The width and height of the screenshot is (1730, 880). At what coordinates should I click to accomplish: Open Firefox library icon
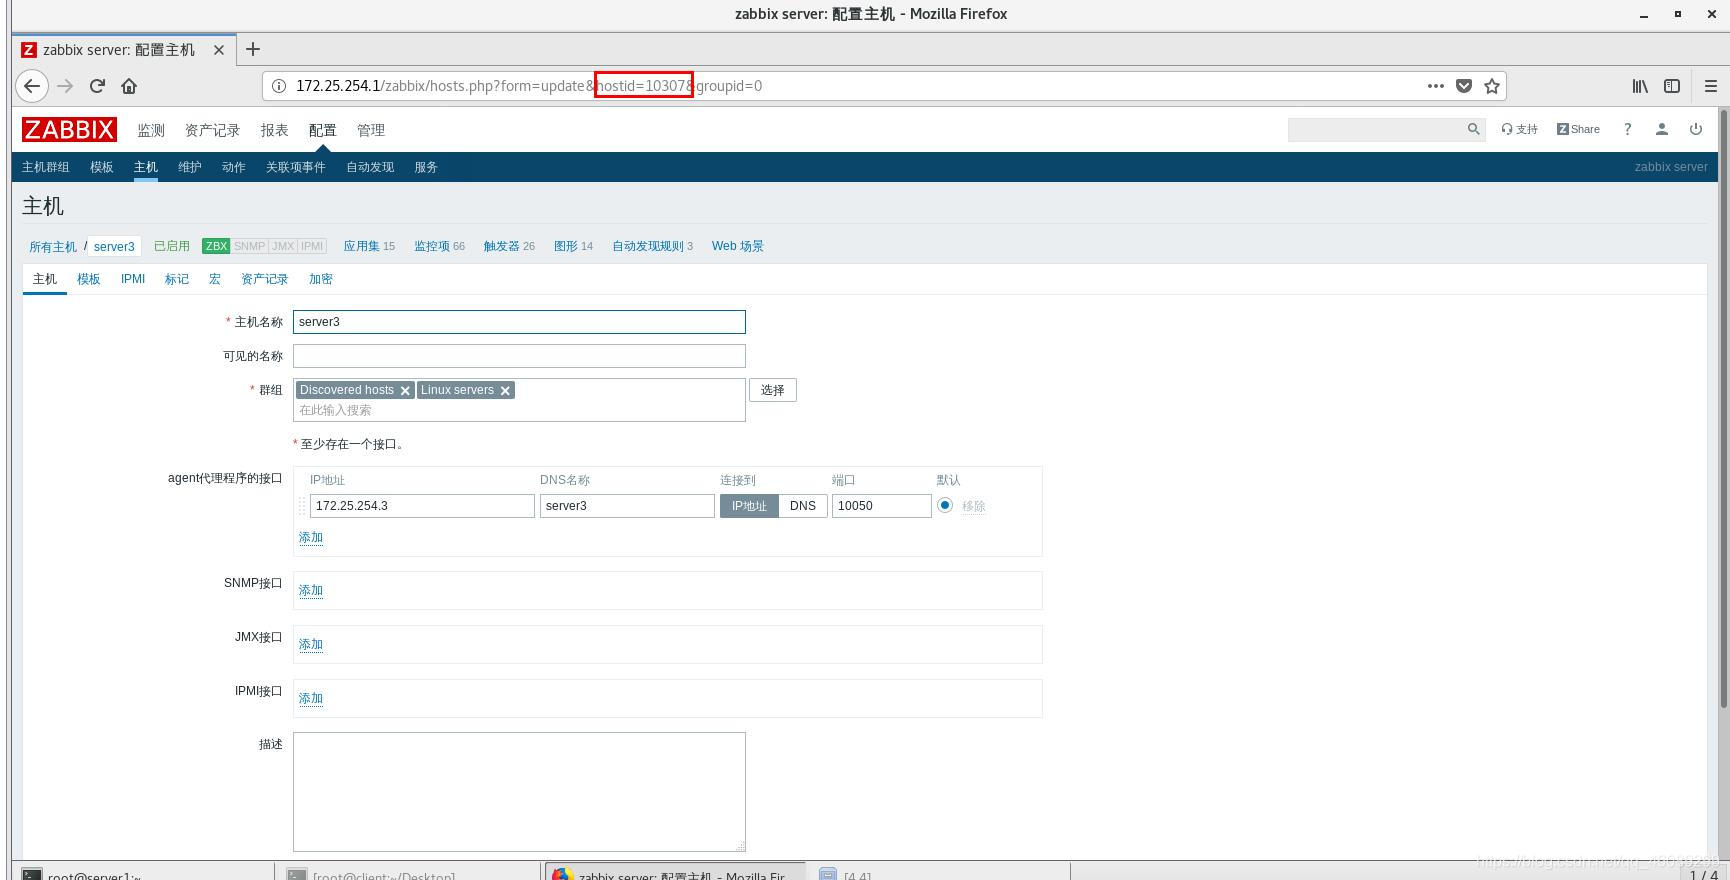coord(1640,86)
